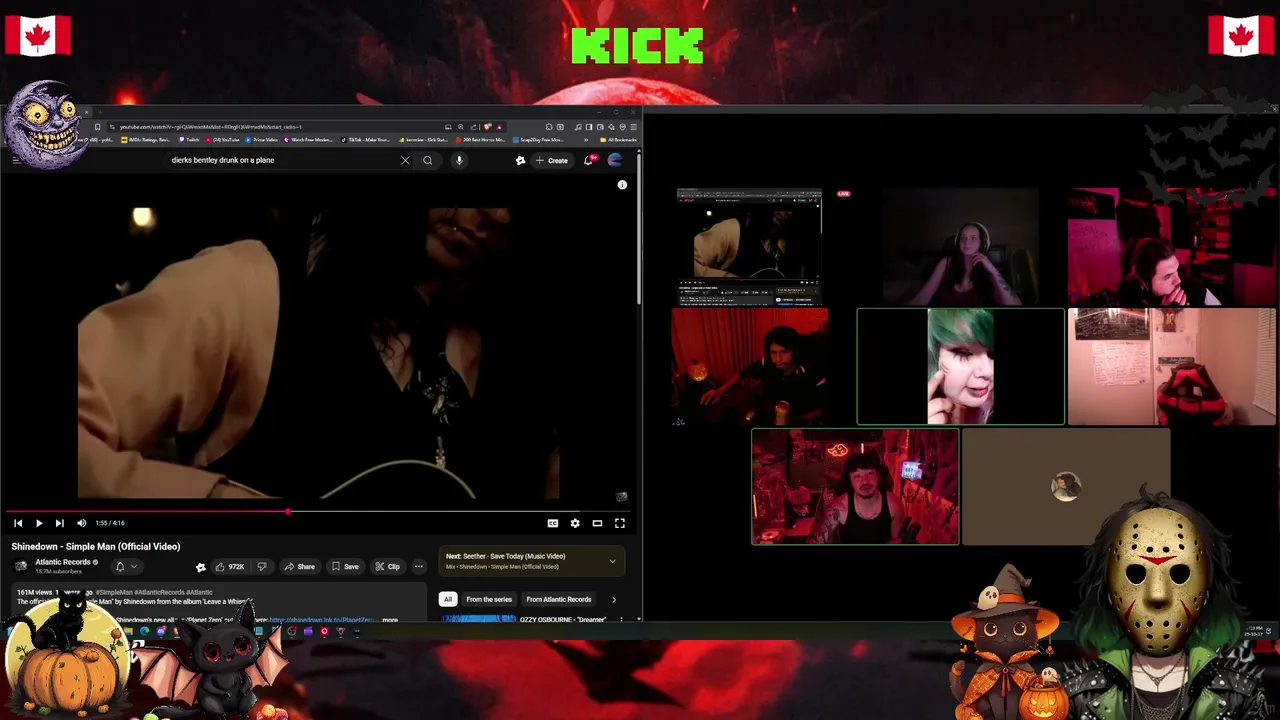Expand notification bell dropdown for channel
Image resolution: width=1280 pixels, height=720 pixels.
(125, 567)
